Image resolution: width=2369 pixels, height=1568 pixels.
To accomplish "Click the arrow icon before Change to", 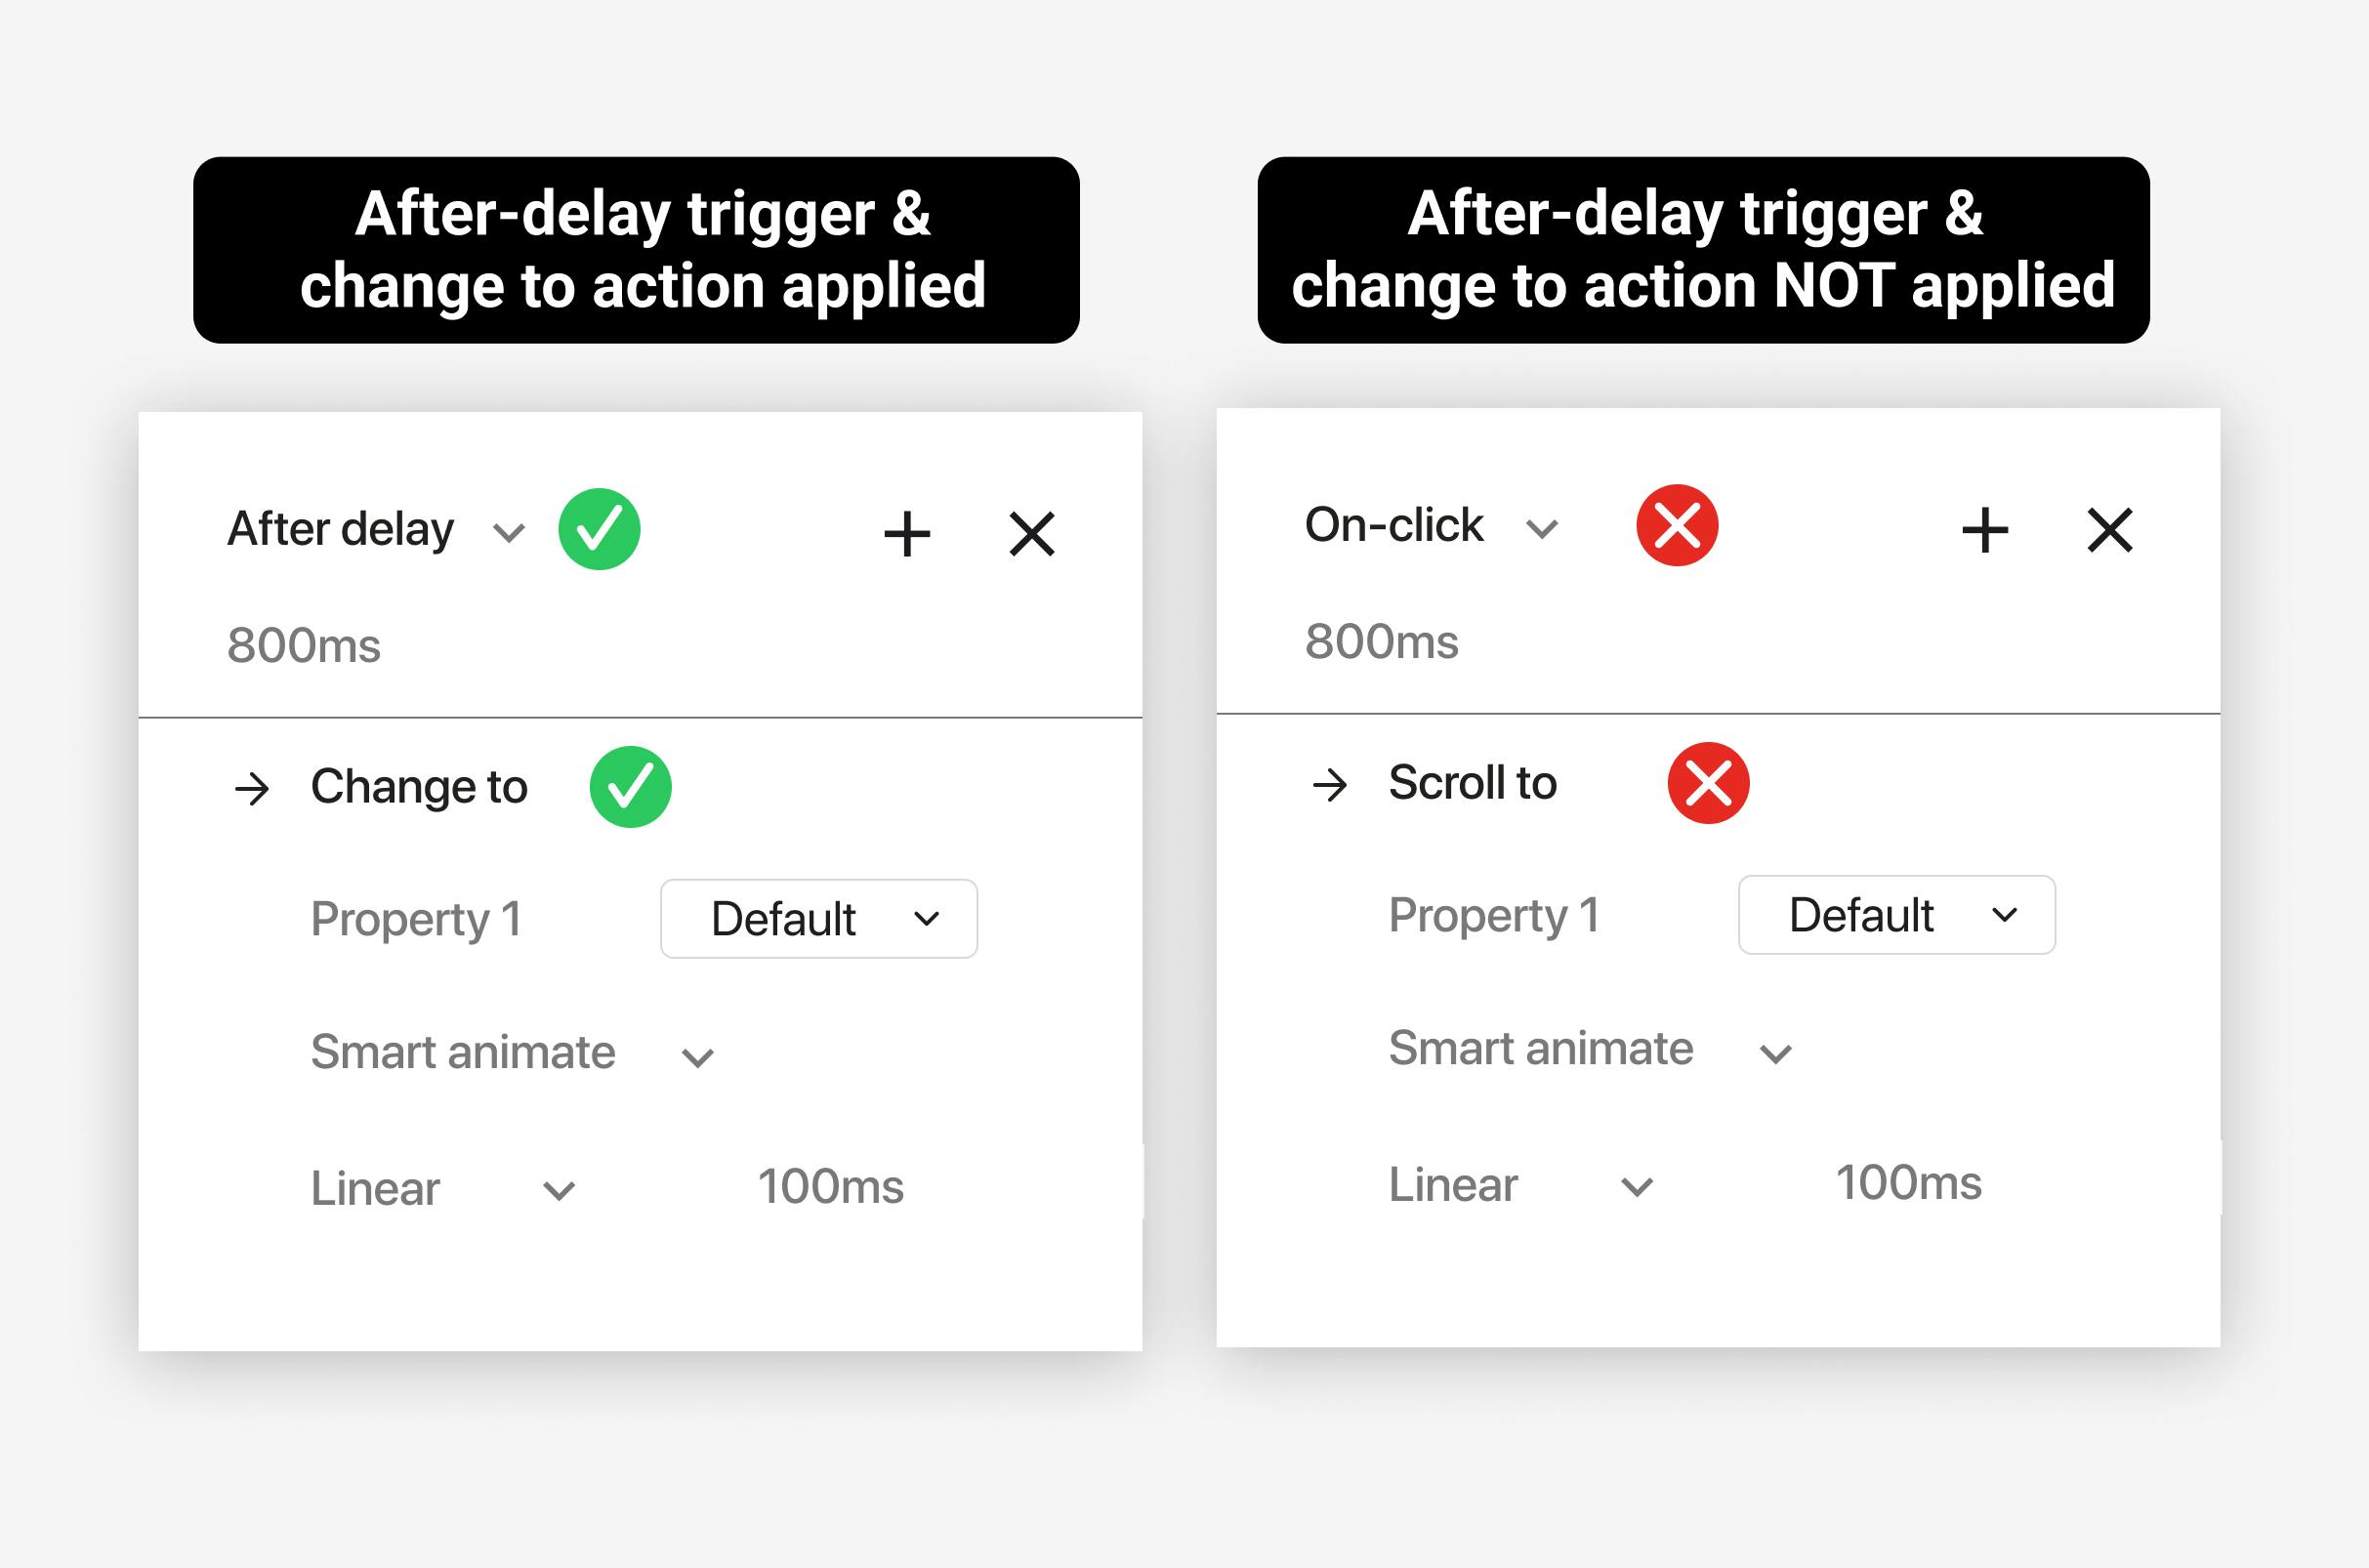I will point(252,789).
